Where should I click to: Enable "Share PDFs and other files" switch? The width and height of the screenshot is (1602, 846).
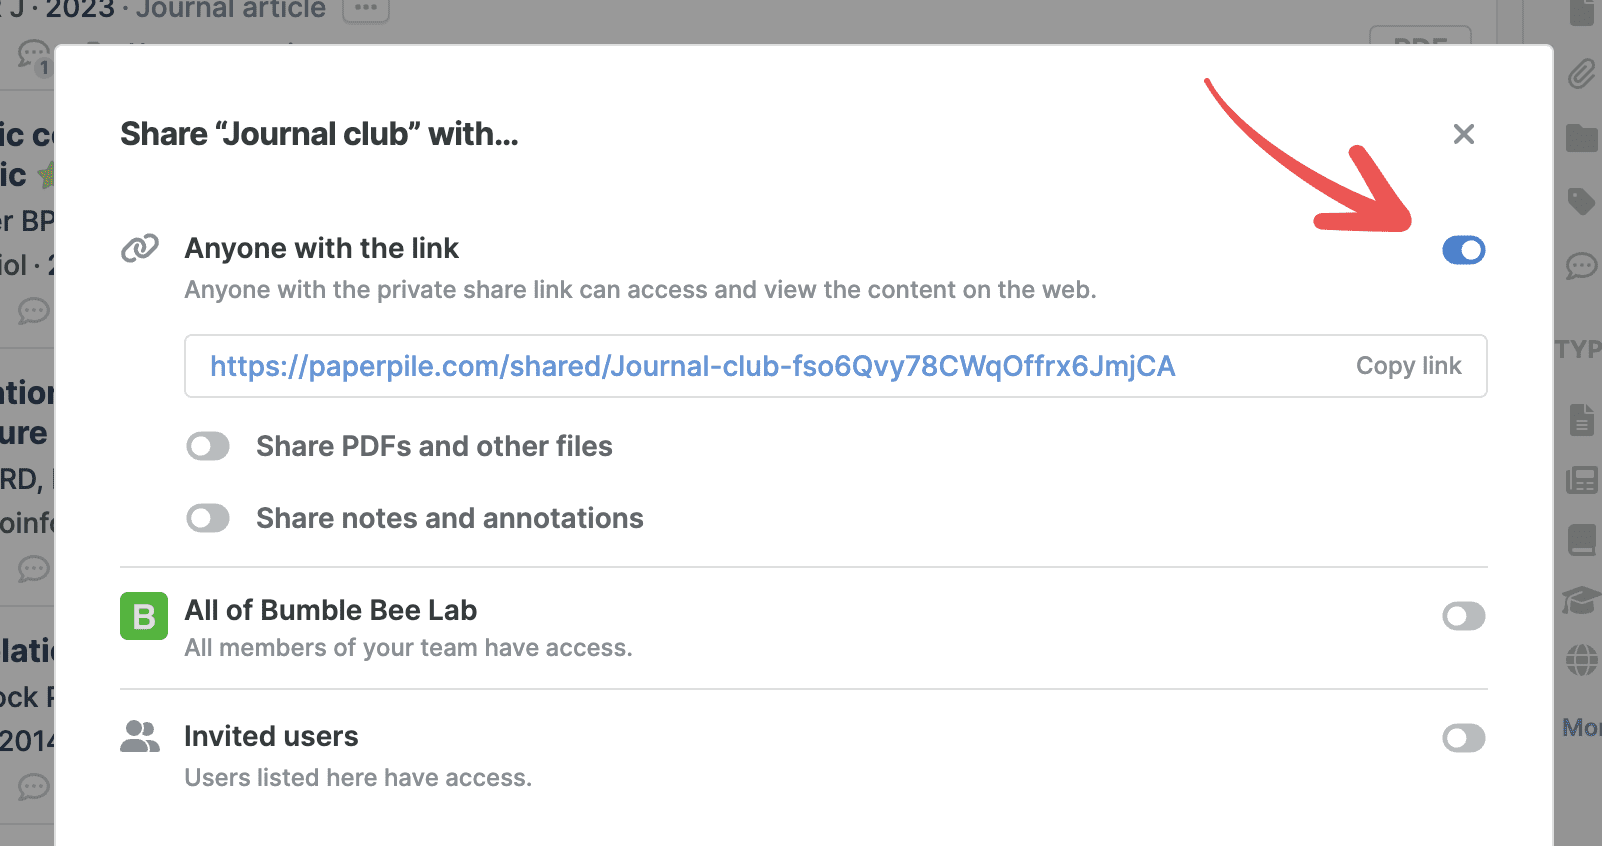[x=208, y=446]
